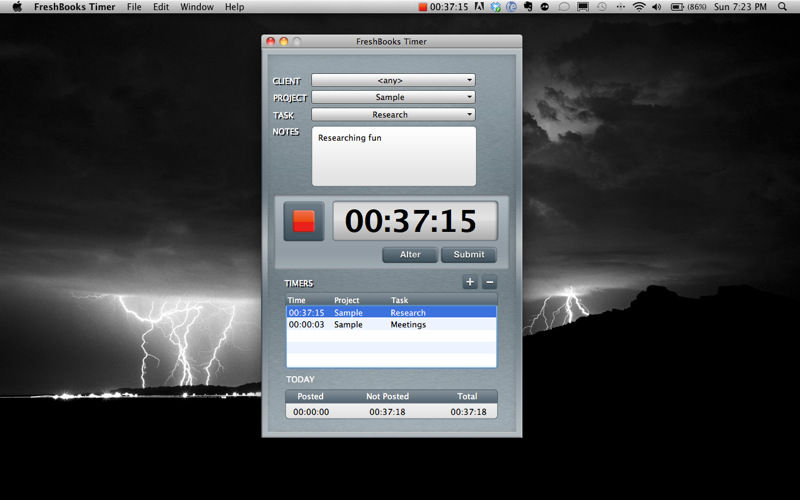Click the menu bar clock showing Sun 7:23 PM

point(740,7)
